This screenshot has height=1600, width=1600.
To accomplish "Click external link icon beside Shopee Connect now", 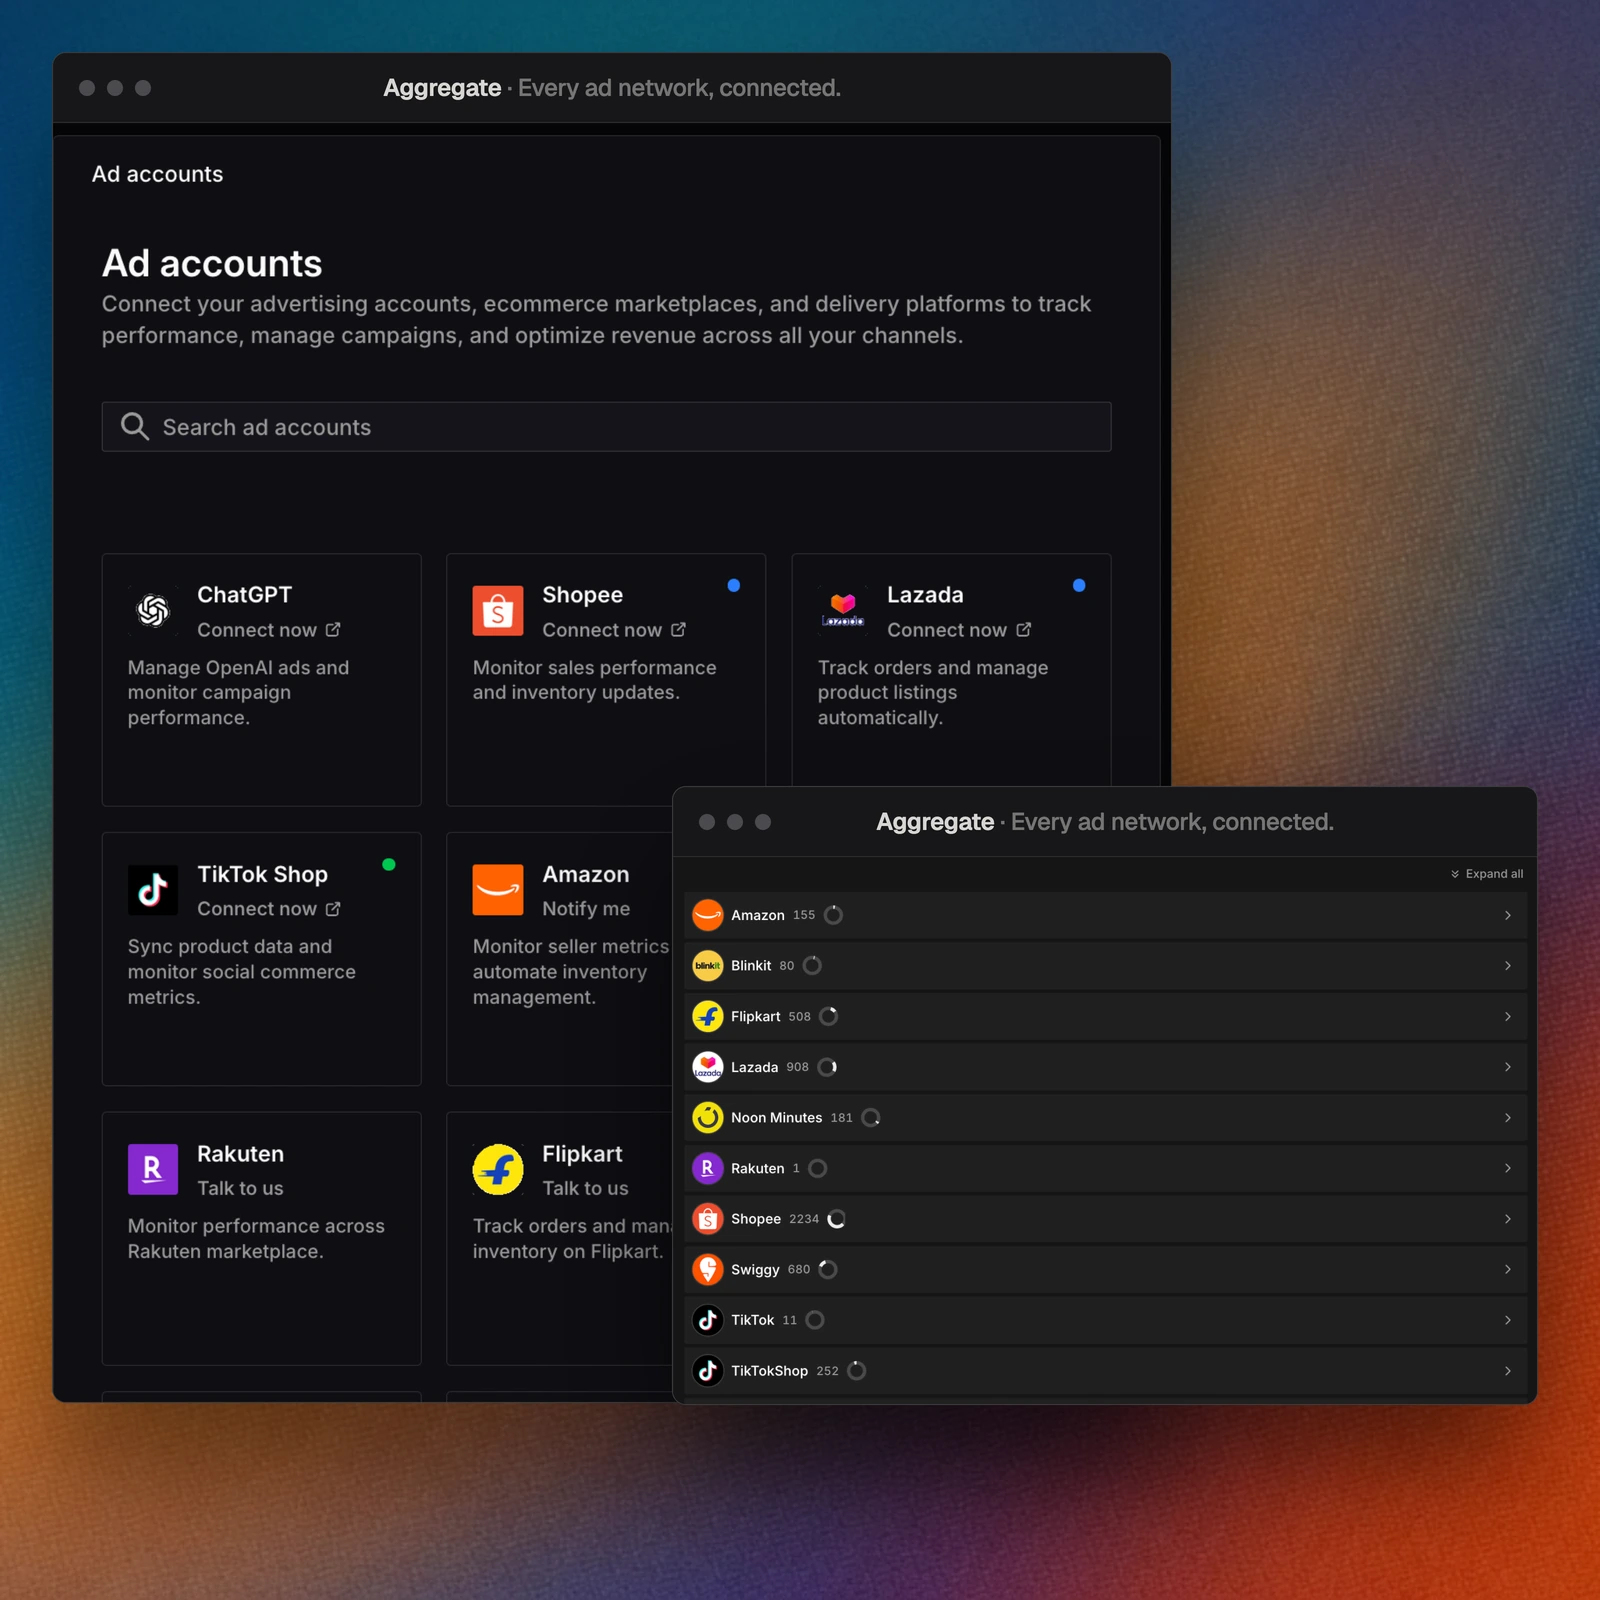I will (678, 630).
